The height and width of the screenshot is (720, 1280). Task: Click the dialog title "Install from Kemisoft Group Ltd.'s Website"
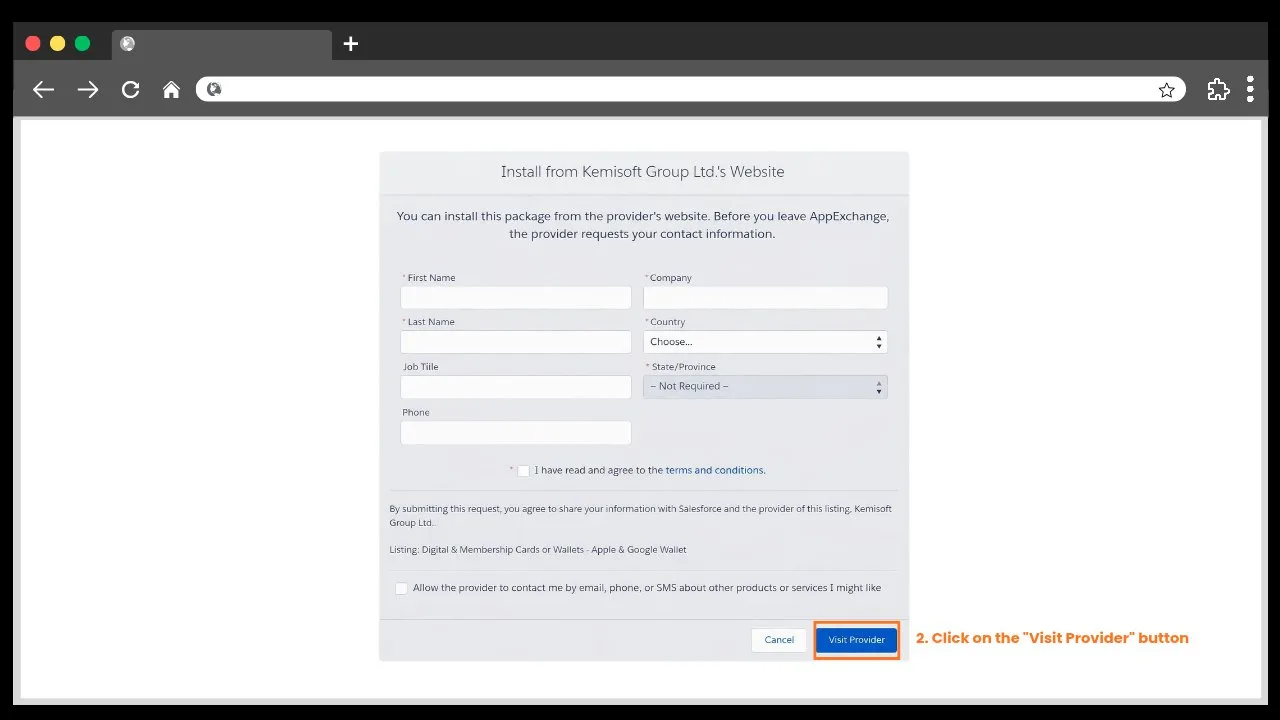point(643,172)
